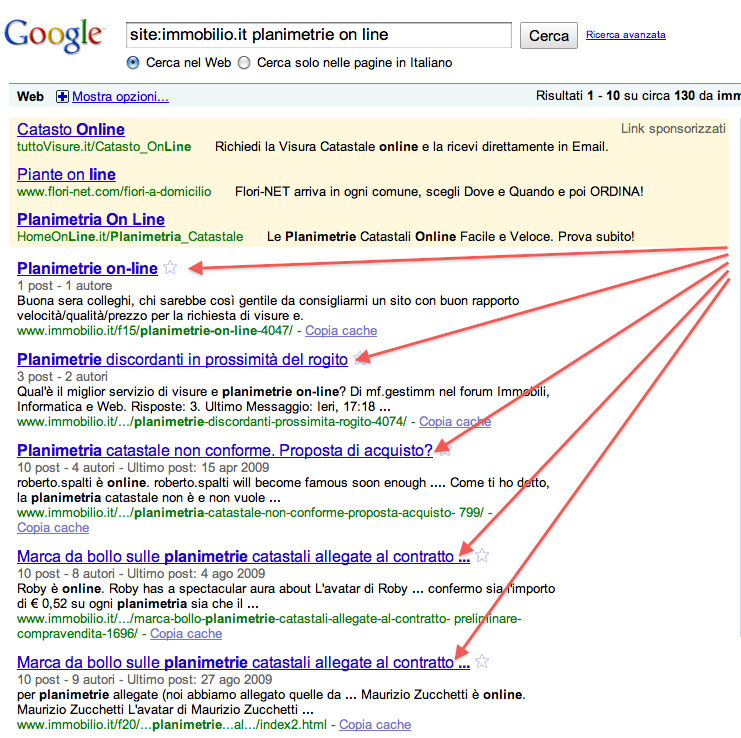Viewport: 741px width, 738px height.
Task: Click the HomeOnLine.it/Planimetria_Catastale URL
Action: (x=130, y=237)
